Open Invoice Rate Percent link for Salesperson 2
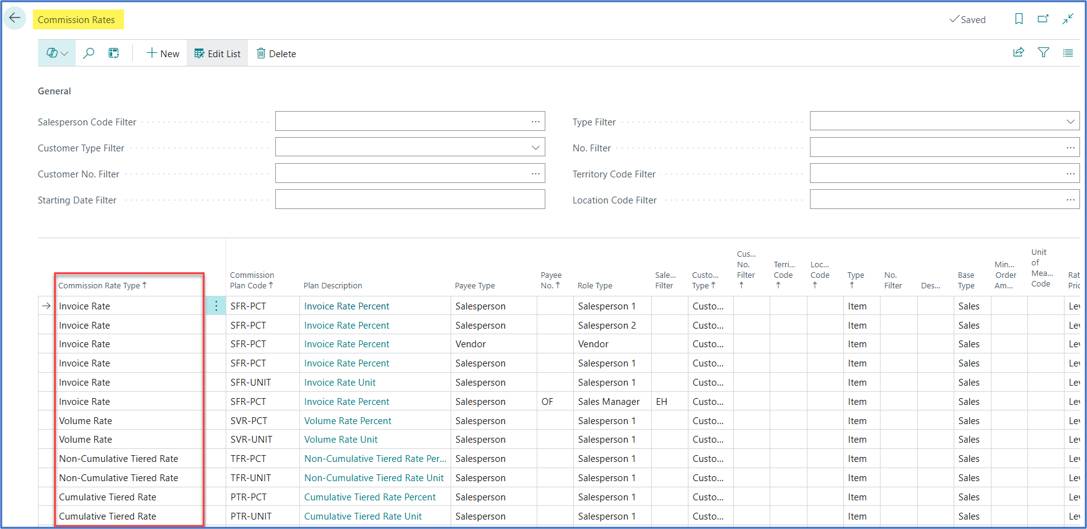 click(x=347, y=325)
